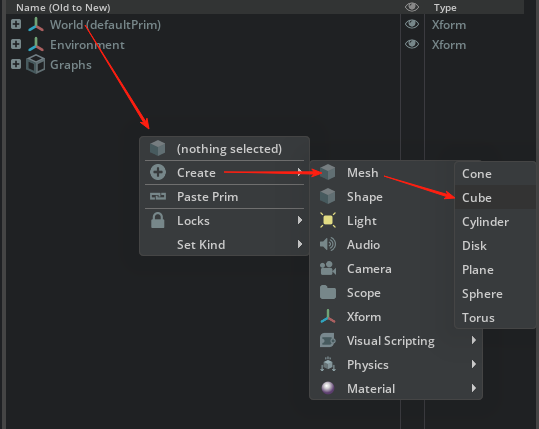Toggle visibility eye for World prim
The image size is (539, 429).
tap(412, 24)
